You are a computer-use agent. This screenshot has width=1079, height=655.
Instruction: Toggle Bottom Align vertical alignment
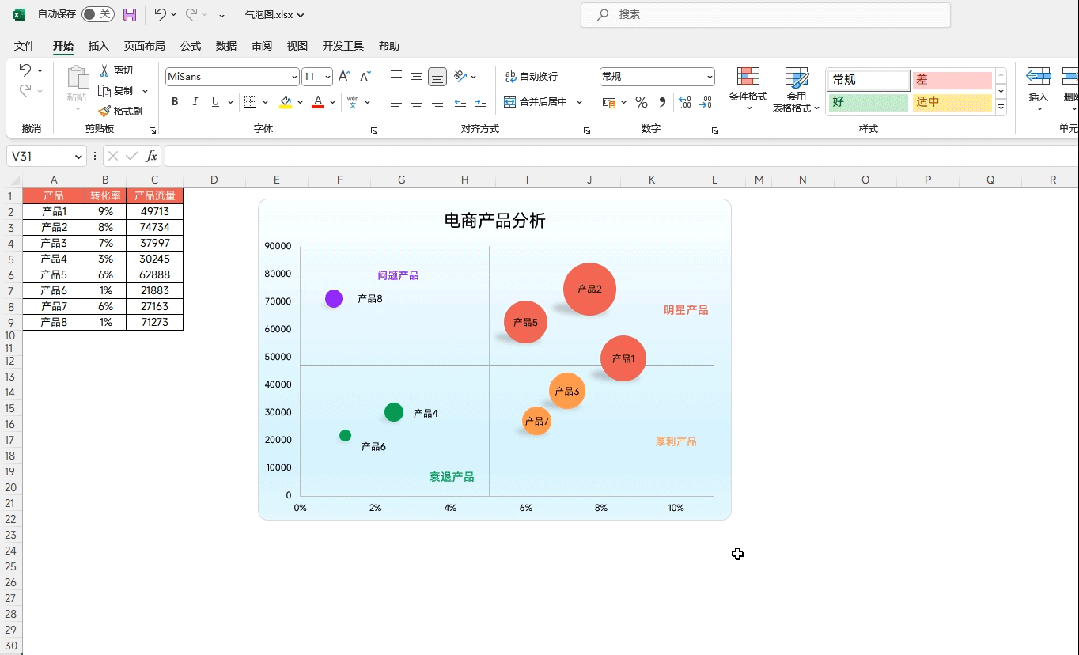click(x=437, y=76)
